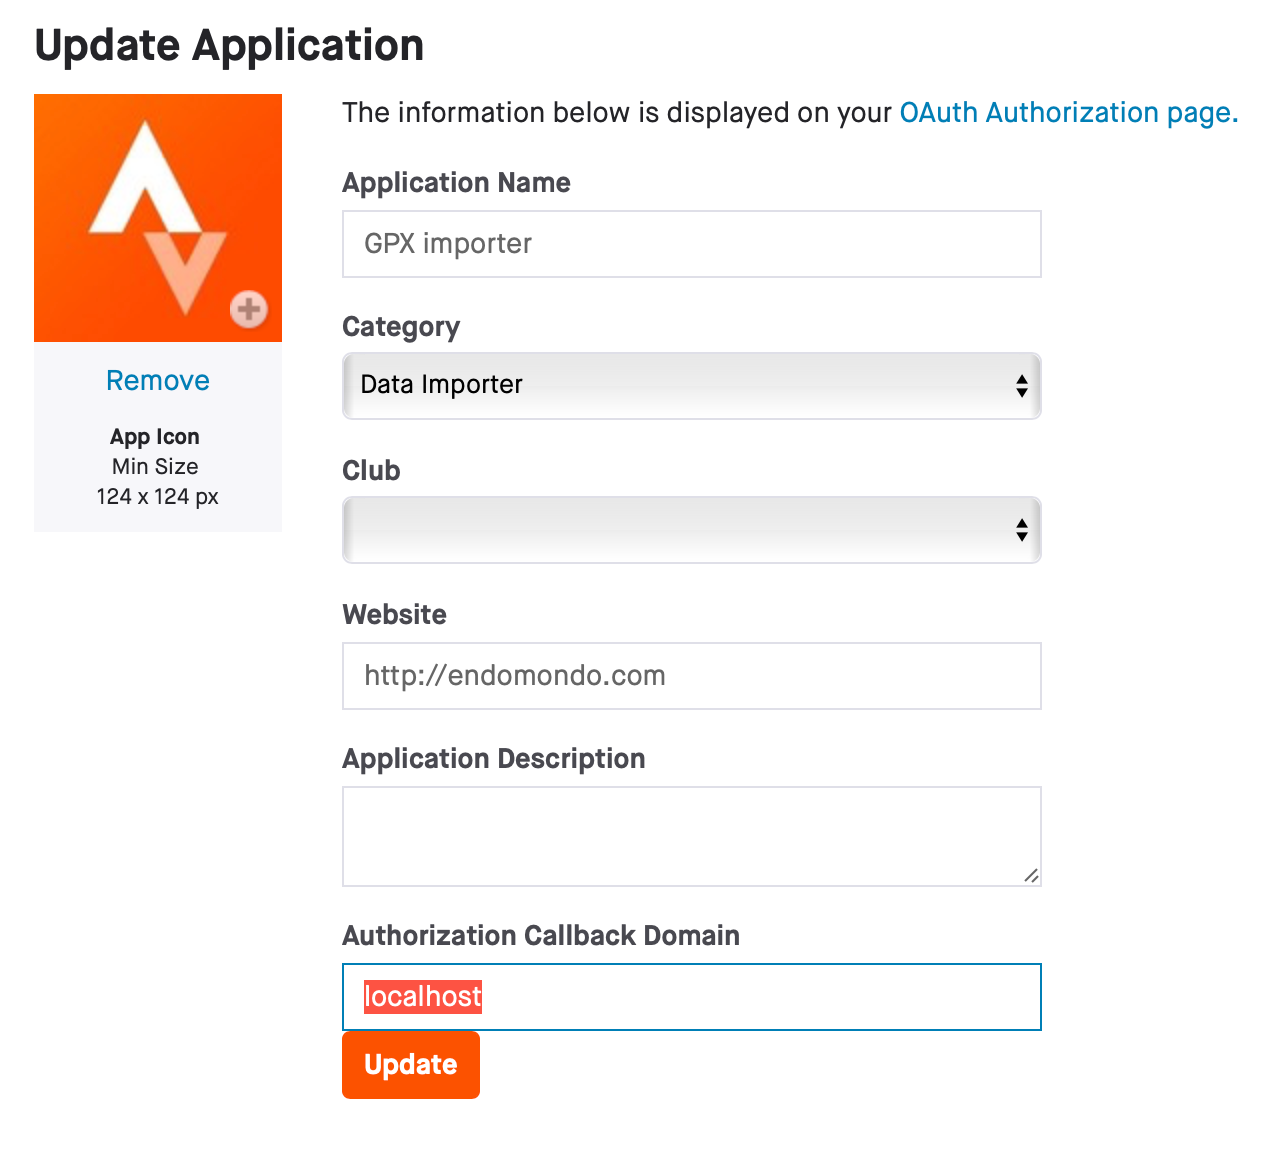The image size is (1280, 1156).
Task: Click the Authorization Callback Domain field
Action: tap(692, 997)
